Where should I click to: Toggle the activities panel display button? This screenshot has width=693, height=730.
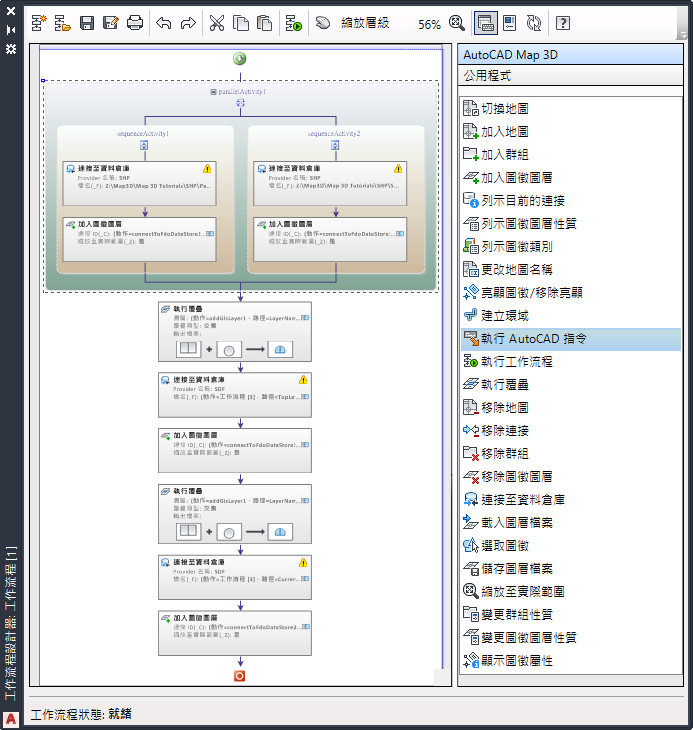pyautogui.click(x=485, y=23)
